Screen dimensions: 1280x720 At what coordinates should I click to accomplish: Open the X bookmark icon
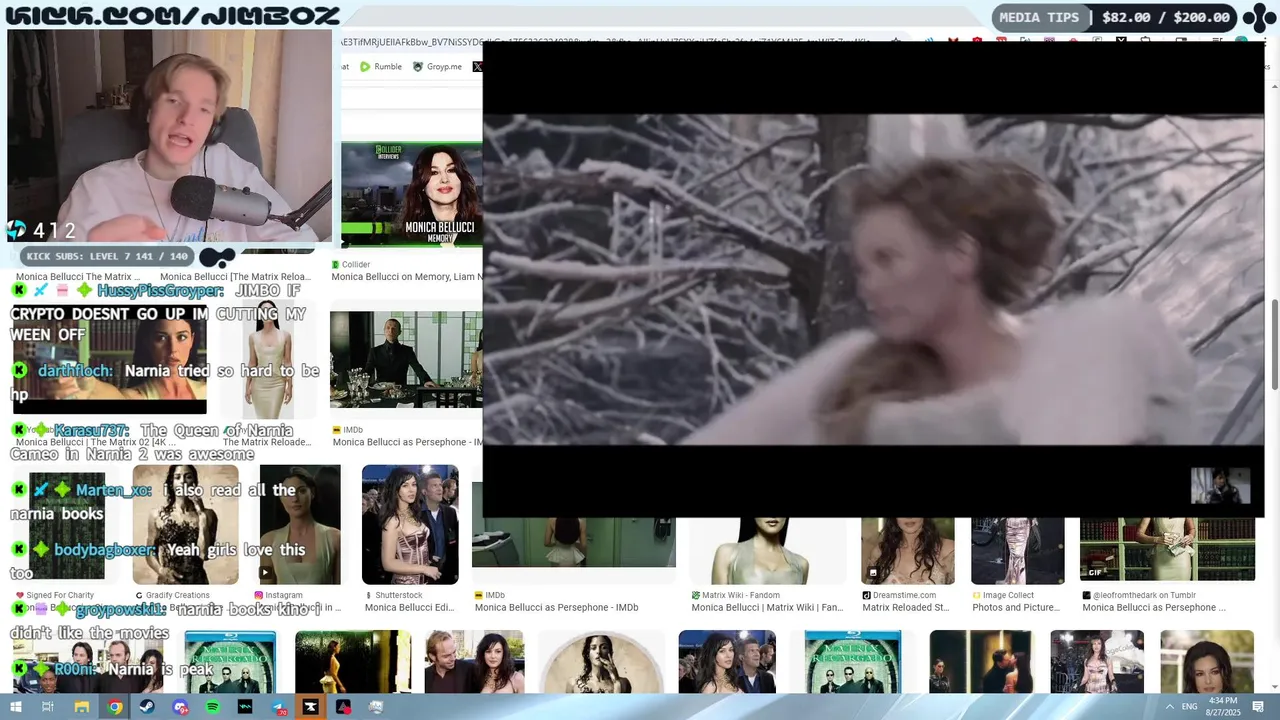click(476, 67)
